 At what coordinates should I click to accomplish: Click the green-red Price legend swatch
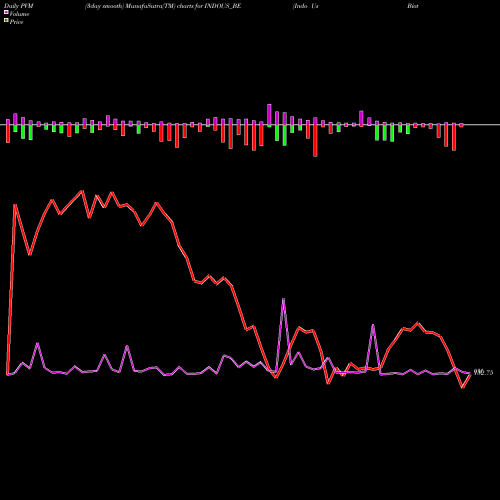(6, 21)
